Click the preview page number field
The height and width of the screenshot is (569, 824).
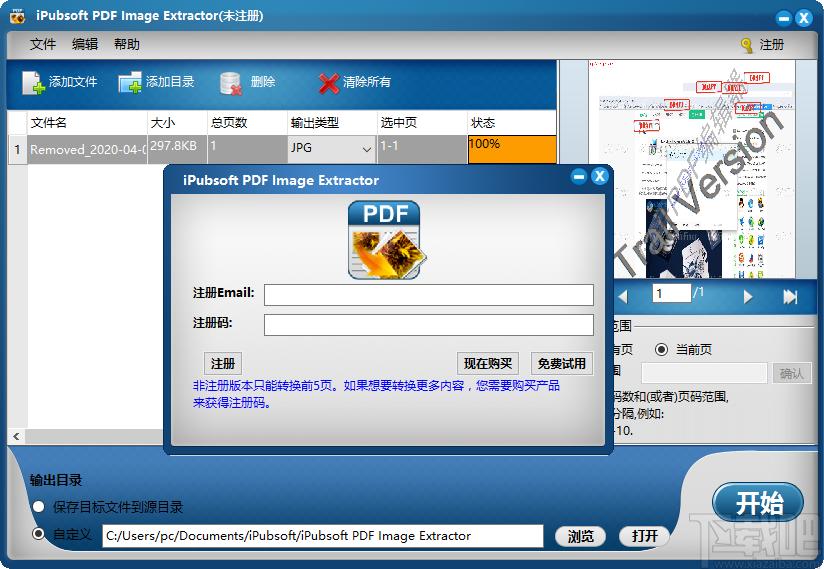671,293
